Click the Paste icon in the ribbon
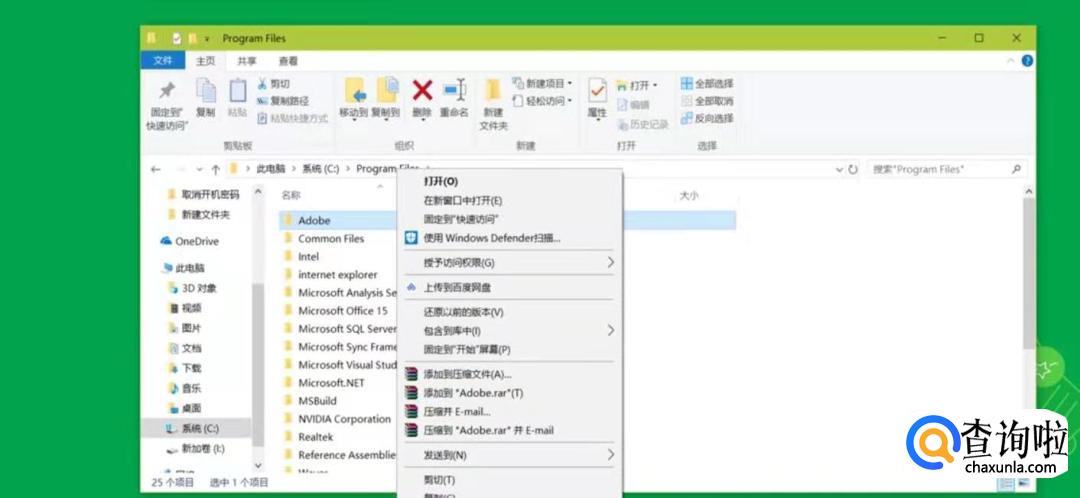 238,90
